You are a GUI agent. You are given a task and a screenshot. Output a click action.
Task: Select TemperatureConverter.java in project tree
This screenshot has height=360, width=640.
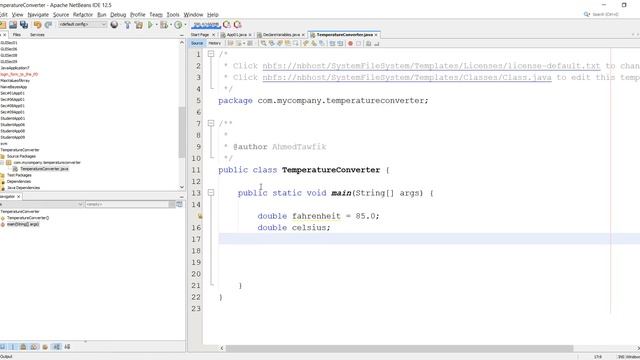(44, 169)
